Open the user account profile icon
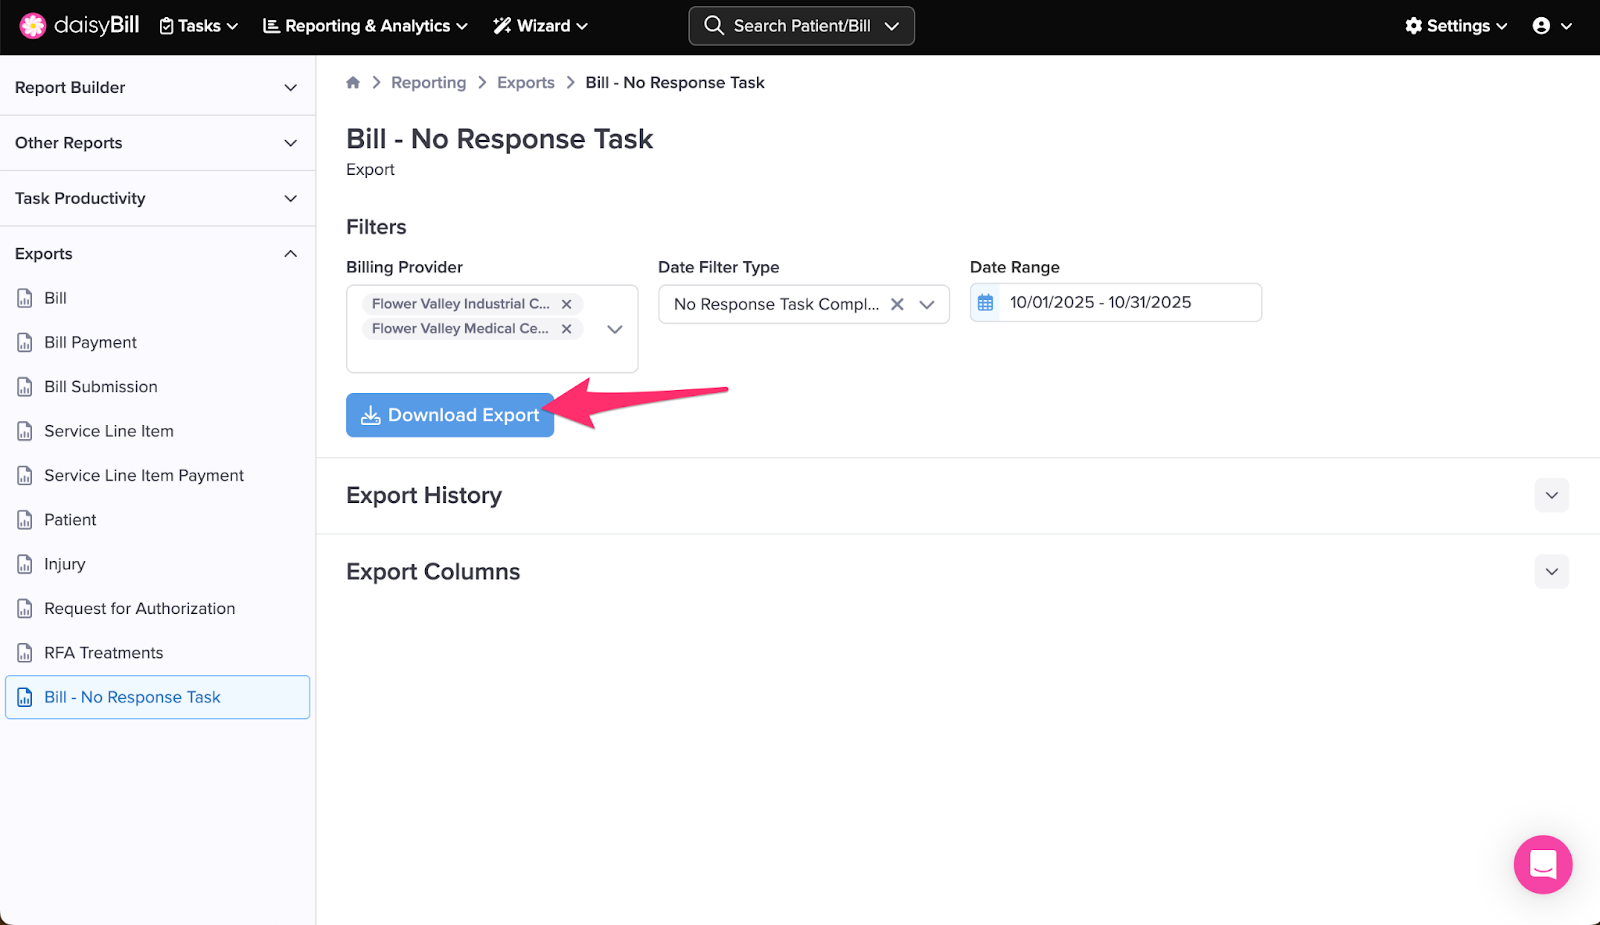This screenshot has height=925, width=1600. coord(1541,26)
